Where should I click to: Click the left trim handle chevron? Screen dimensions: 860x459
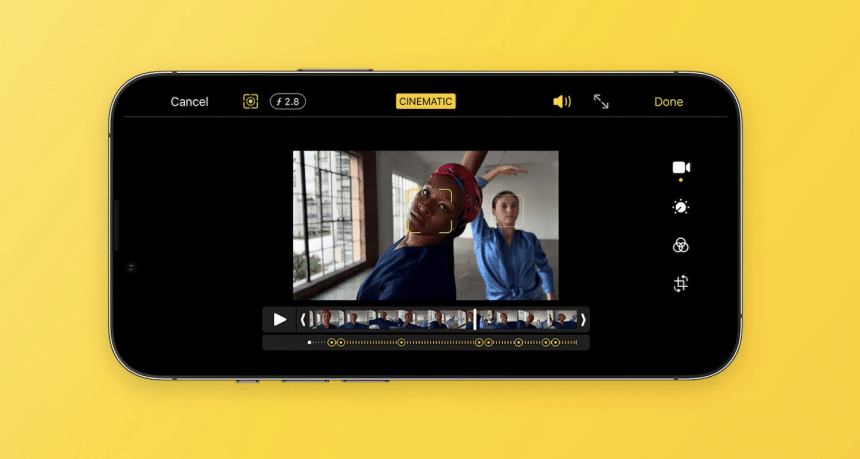[303, 320]
